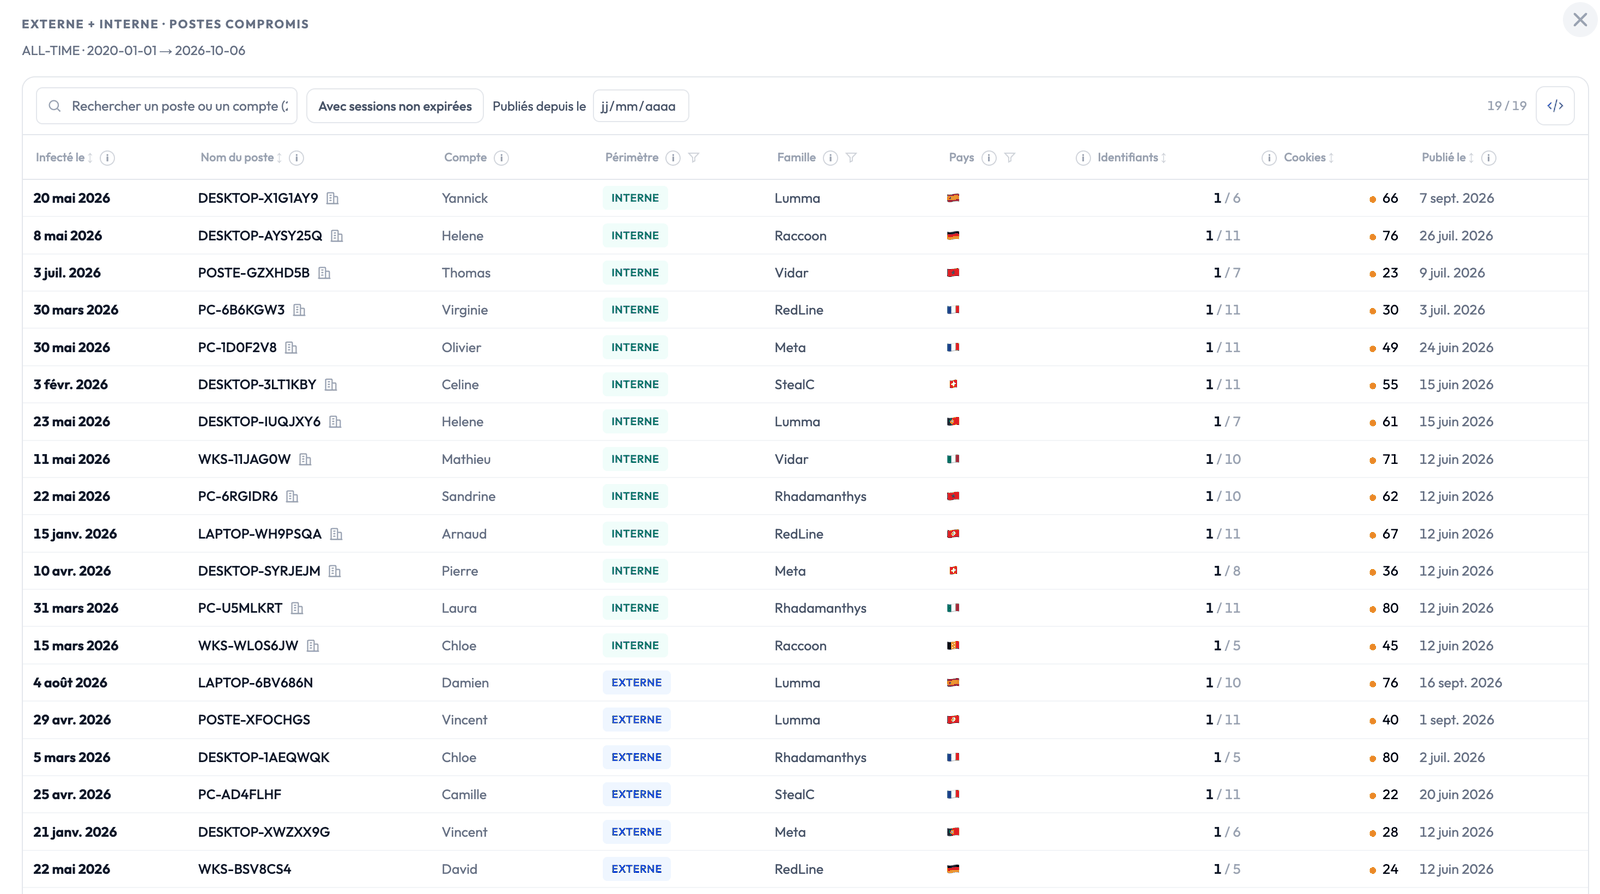Sort by Identifiants column
The width and height of the screenshot is (1600, 894).
(x=1132, y=158)
